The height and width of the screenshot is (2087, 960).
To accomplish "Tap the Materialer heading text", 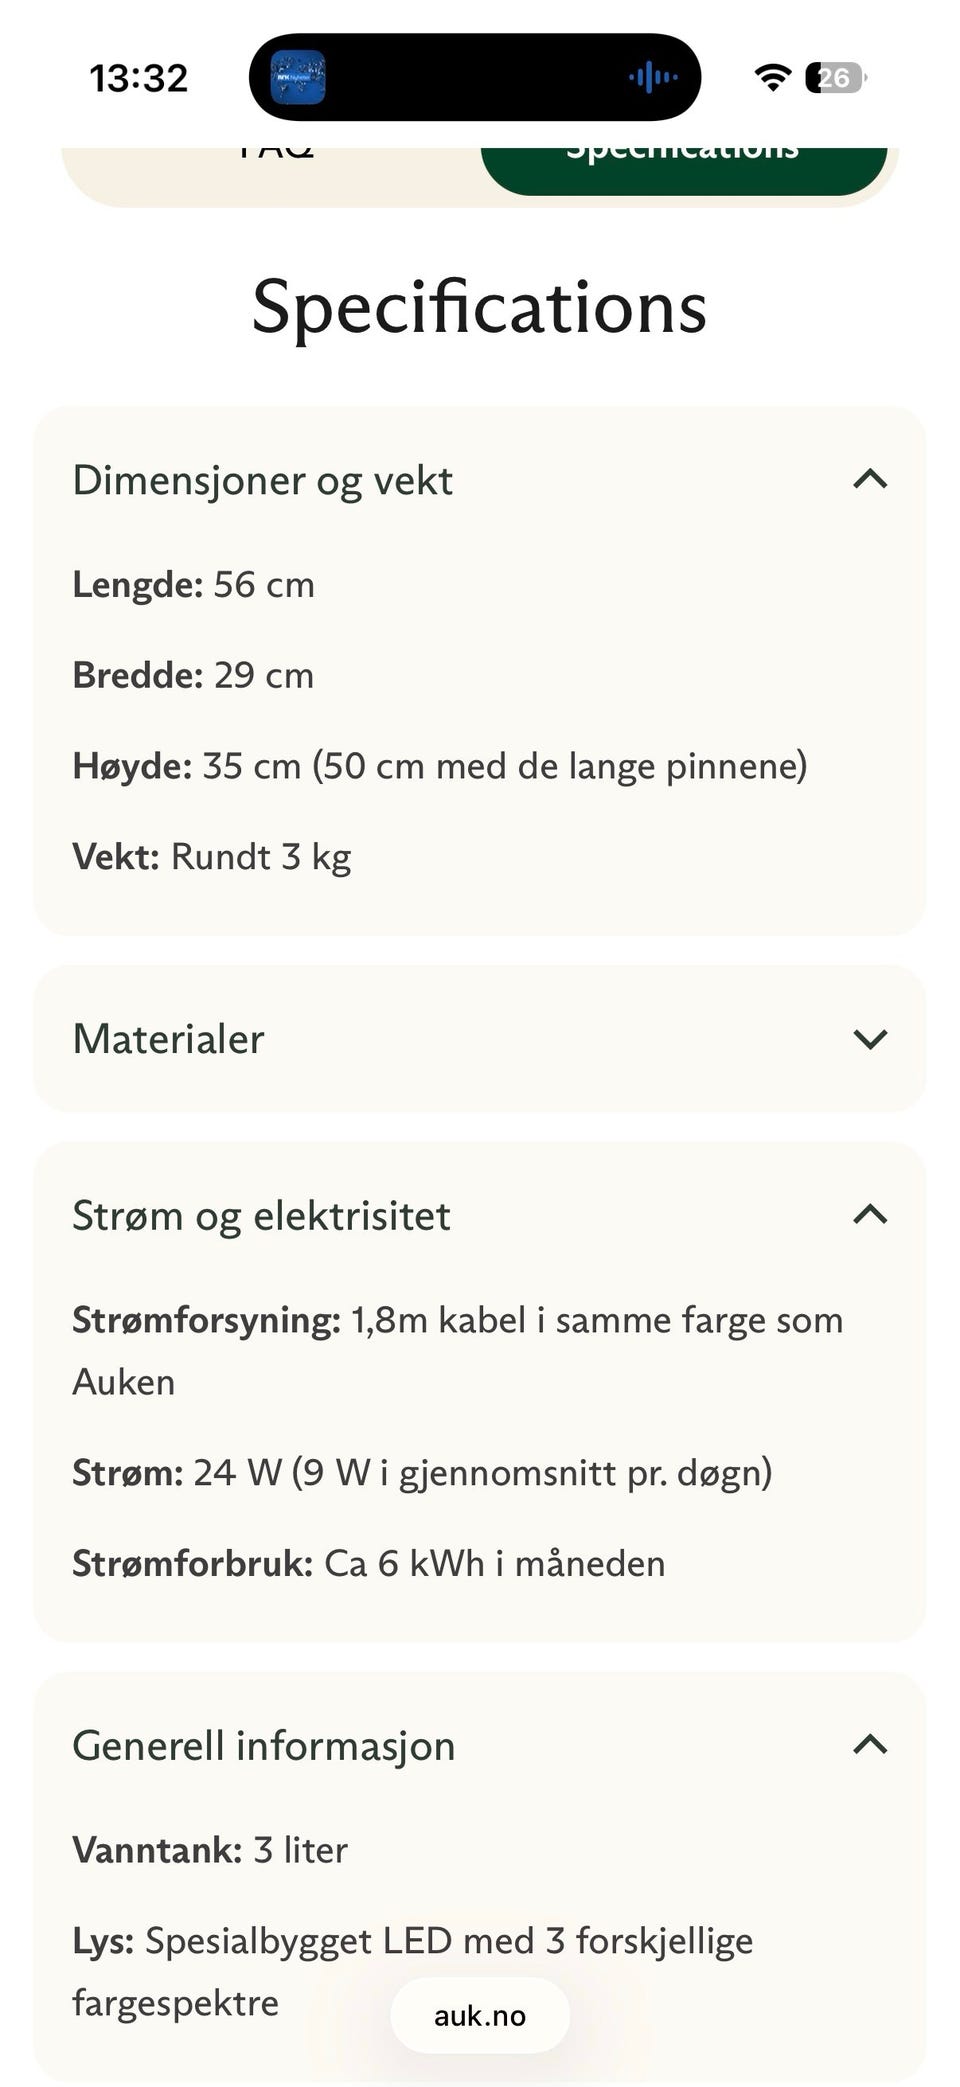I will 168,1039.
